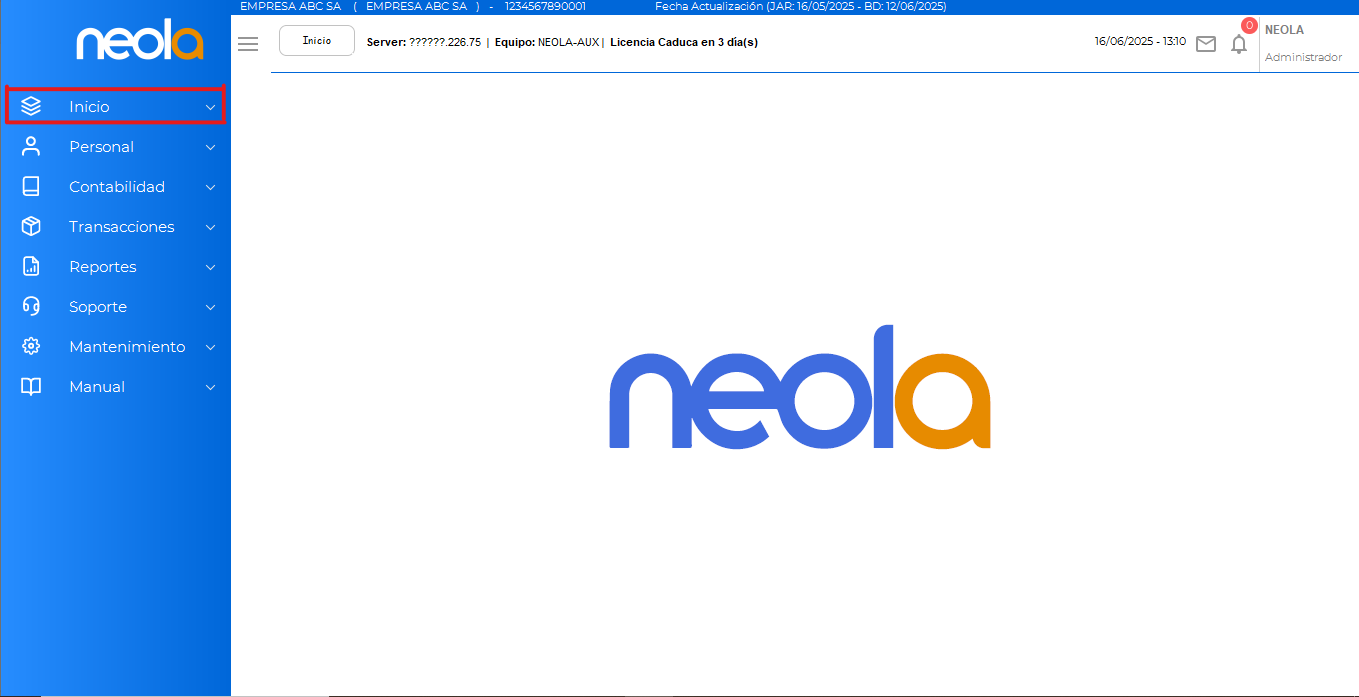Click the headset icon beside Soporte
The width and height of the screenshot is (1359, 697).
pos(31,306)
